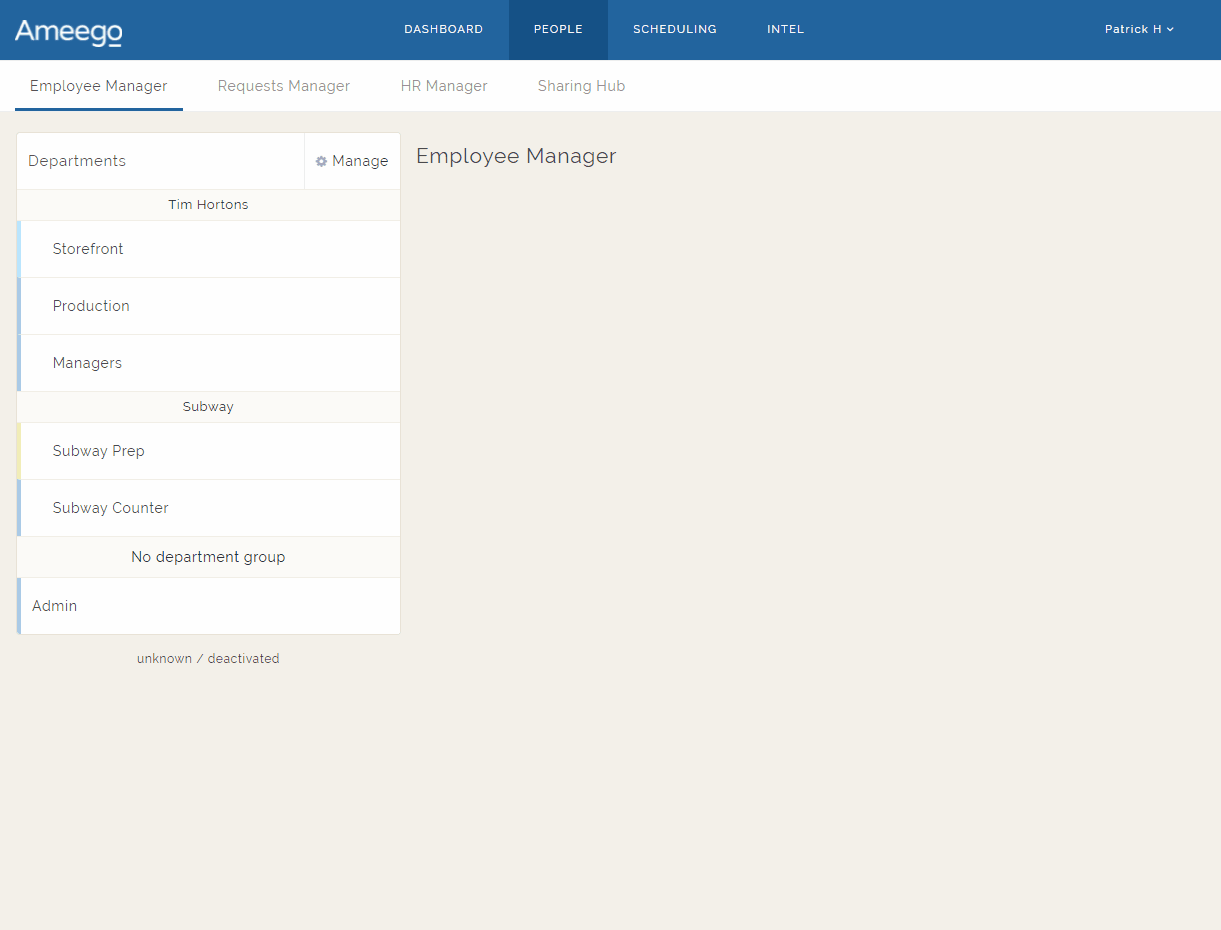Click the Ameego logo
The image size is (1221, 930).
68,32
